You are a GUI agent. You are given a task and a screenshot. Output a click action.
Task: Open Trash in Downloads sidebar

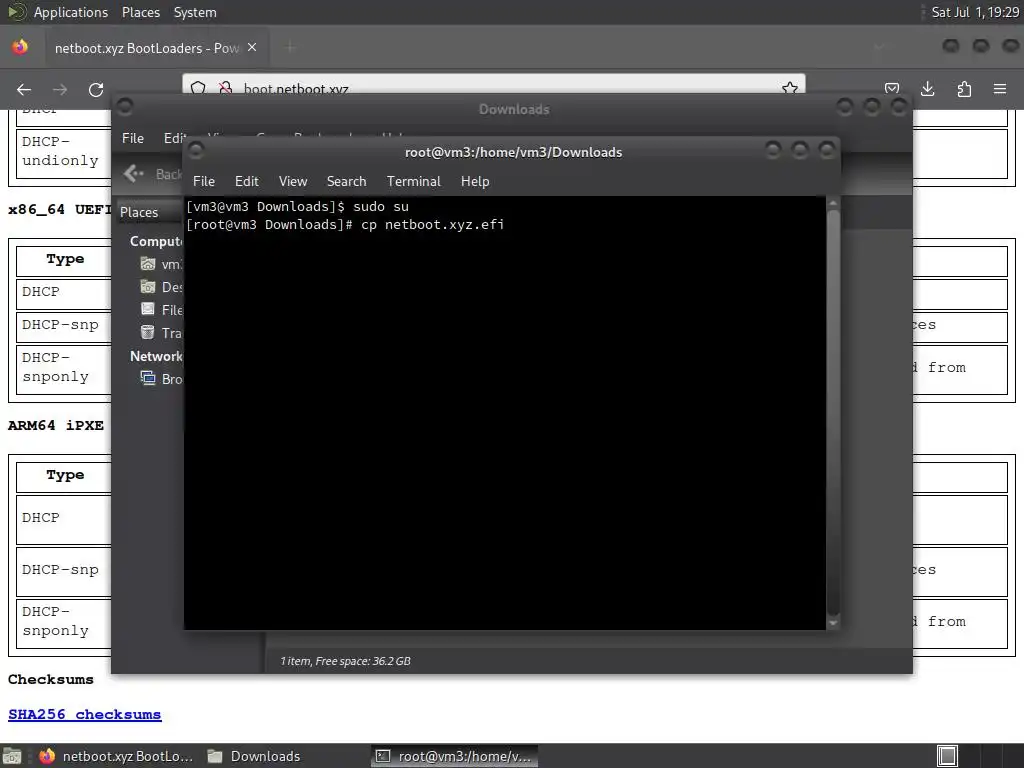pyautogui.click(x=162, y=333)
